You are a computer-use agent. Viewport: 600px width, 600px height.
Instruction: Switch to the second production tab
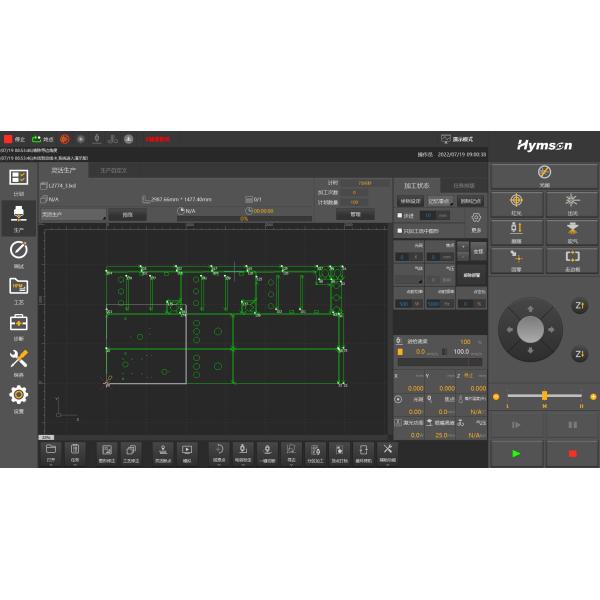tap(114, 171)
